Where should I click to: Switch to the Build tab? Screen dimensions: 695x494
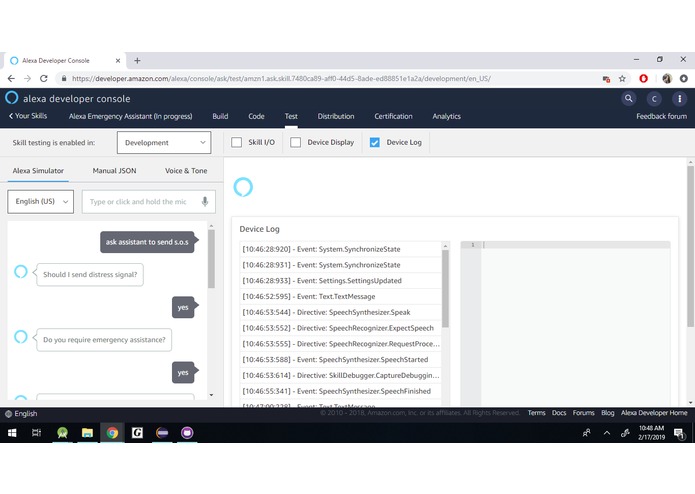click(220, 116)
